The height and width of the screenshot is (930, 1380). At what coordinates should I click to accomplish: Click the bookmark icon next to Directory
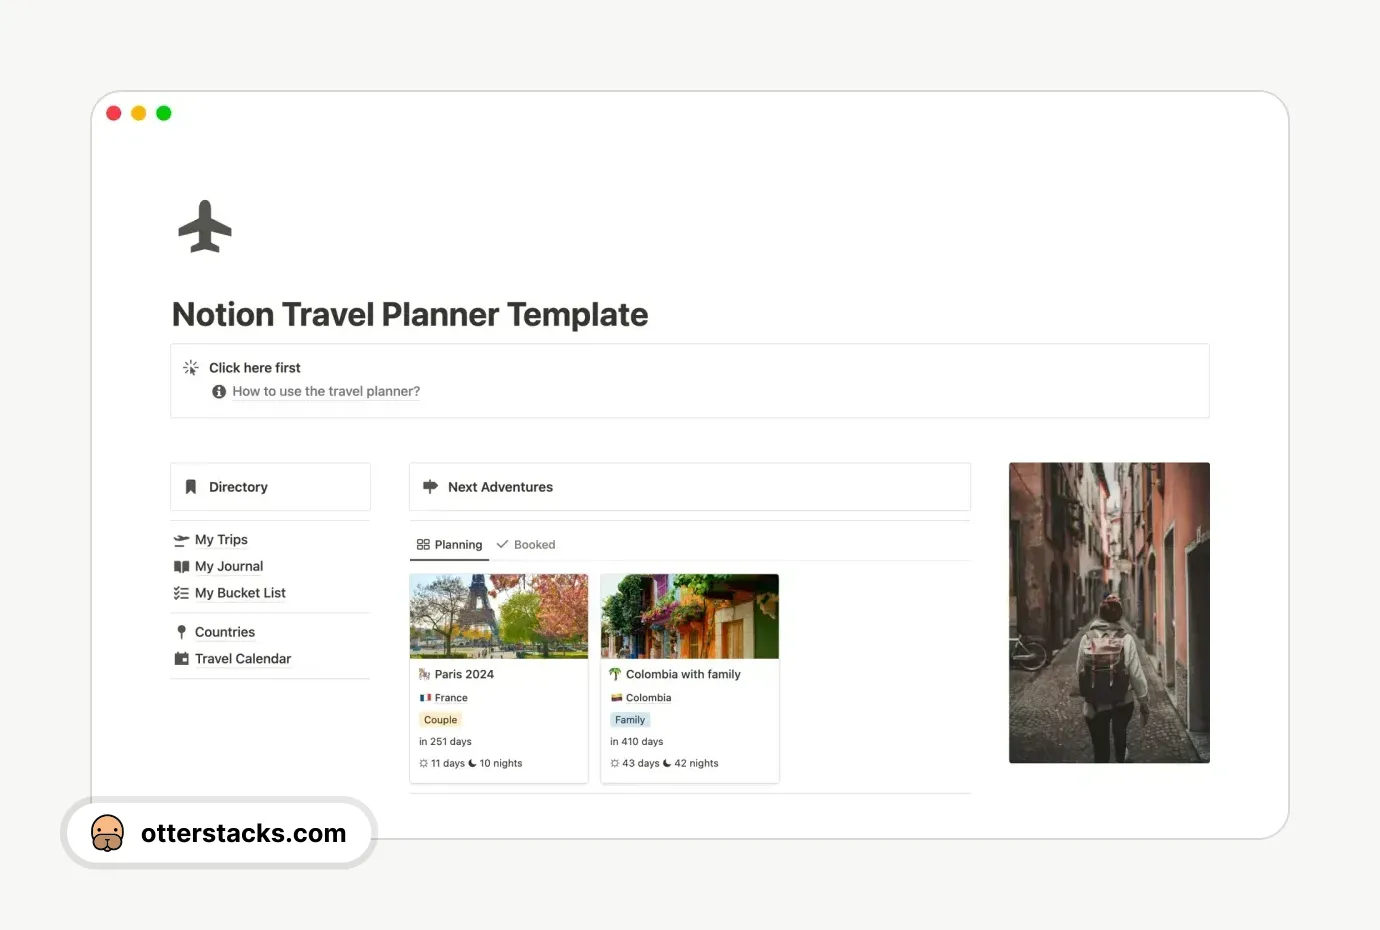[x=191, y=487]
